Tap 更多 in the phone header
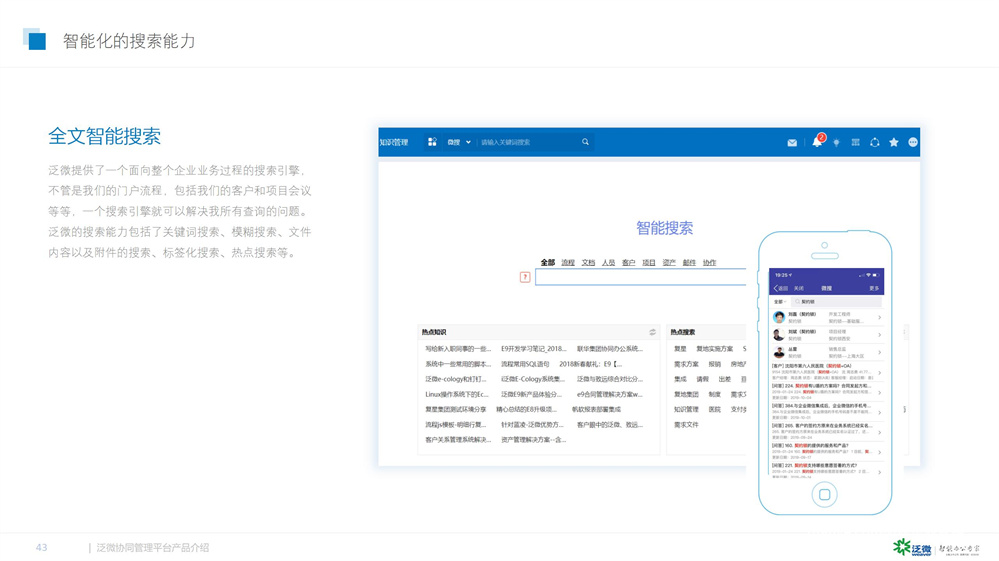This screenshot has height=561, width=999. coord(874,288)
